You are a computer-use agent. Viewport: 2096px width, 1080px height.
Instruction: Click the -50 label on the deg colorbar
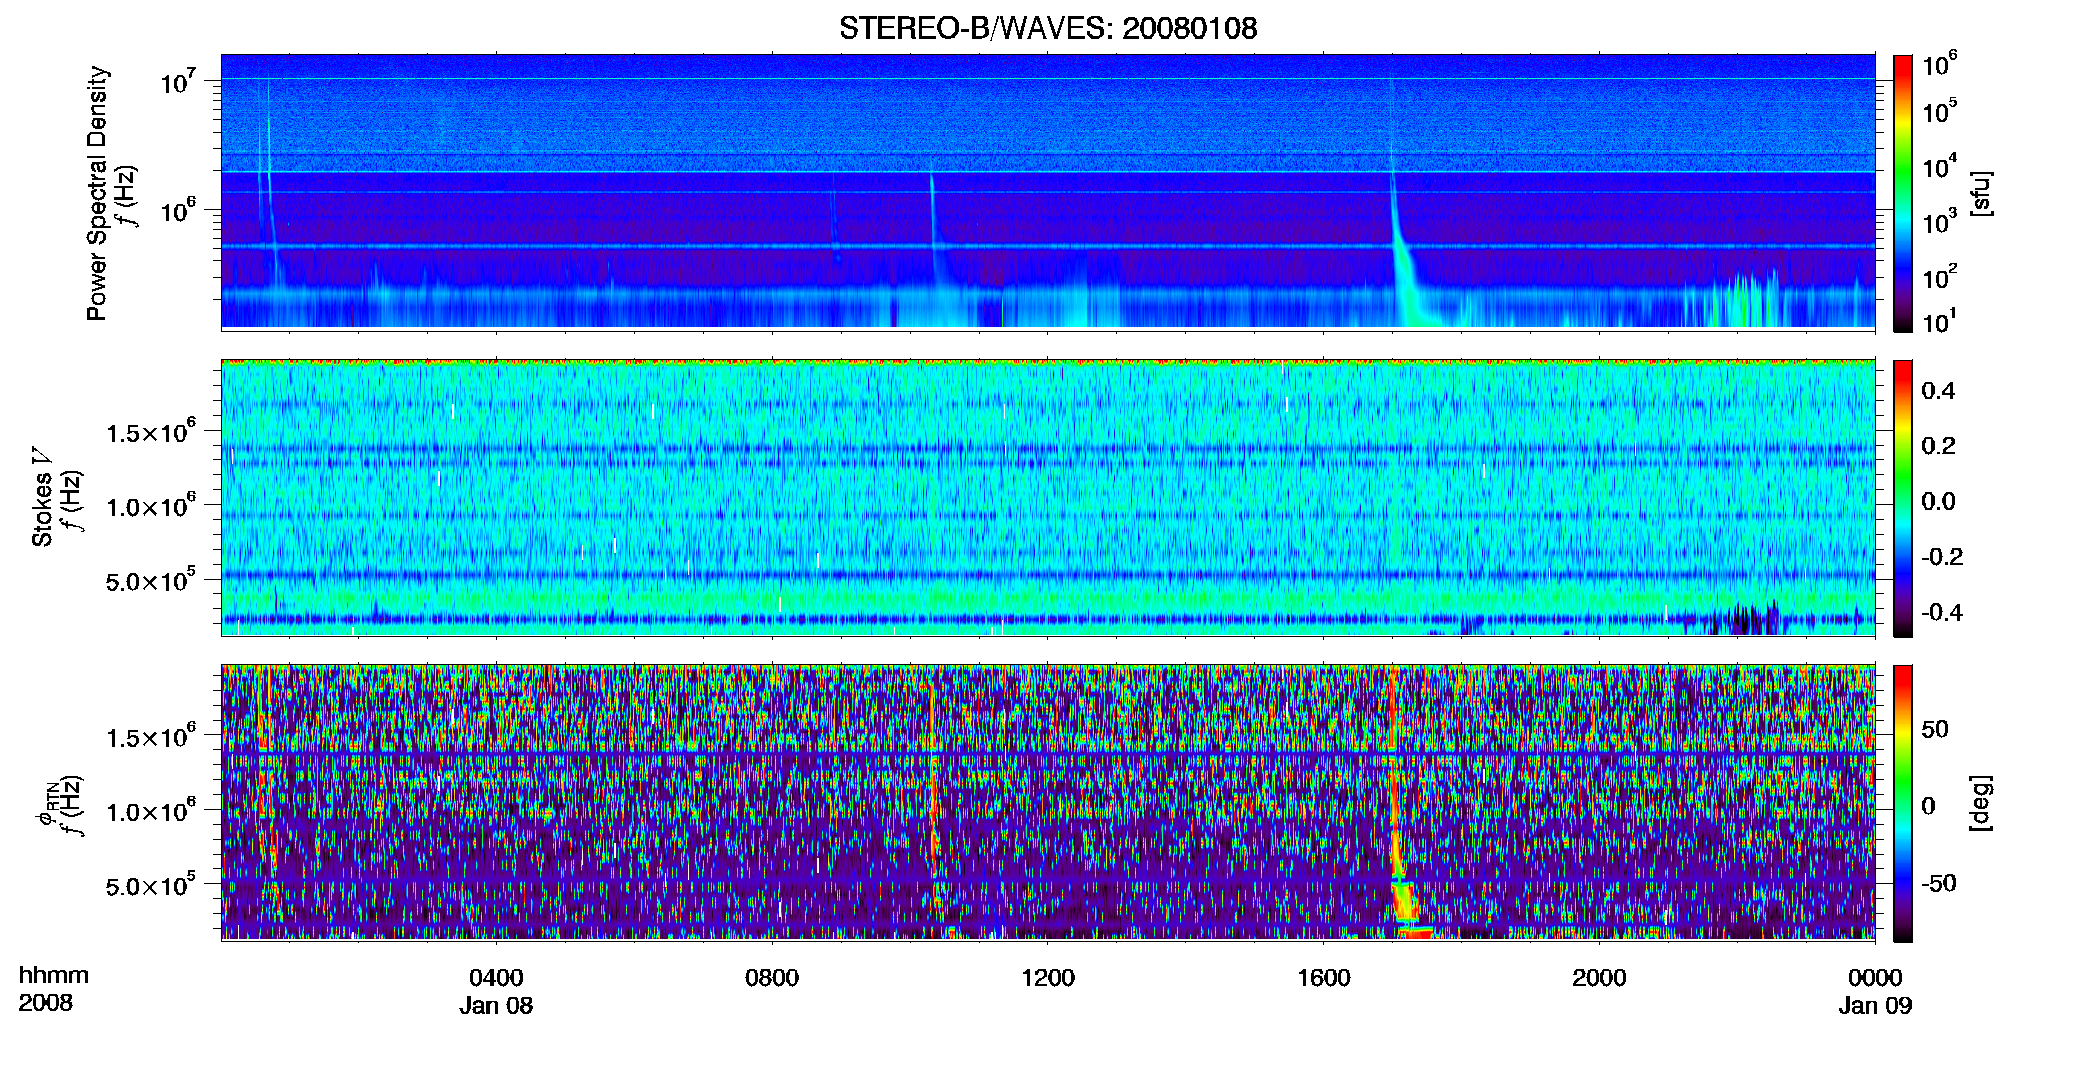1939,883
